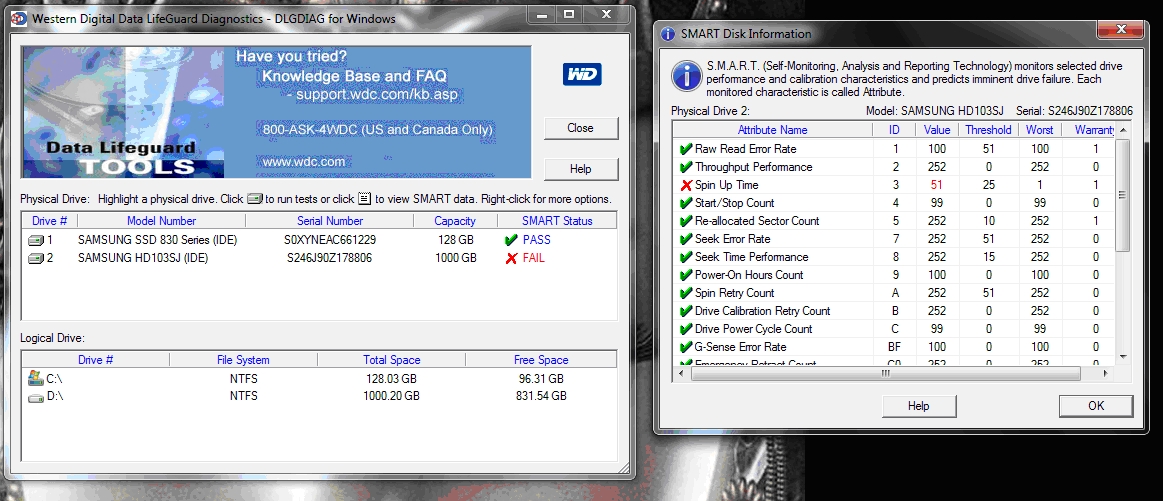Click support.wdc.com/kb.asp banner text

[x=378, y=95]
